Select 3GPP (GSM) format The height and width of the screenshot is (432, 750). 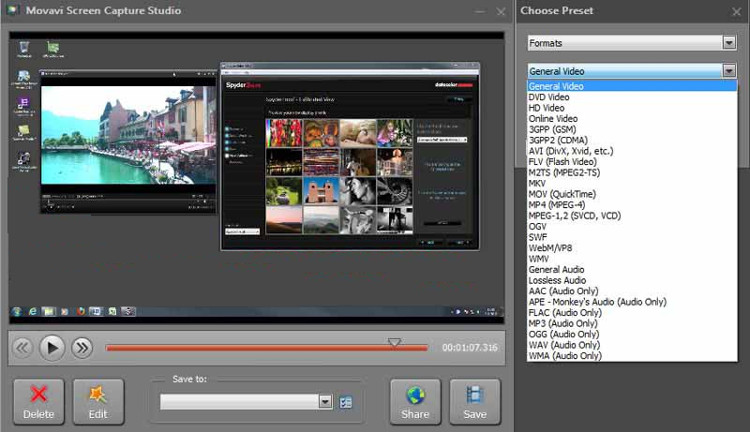632,129
